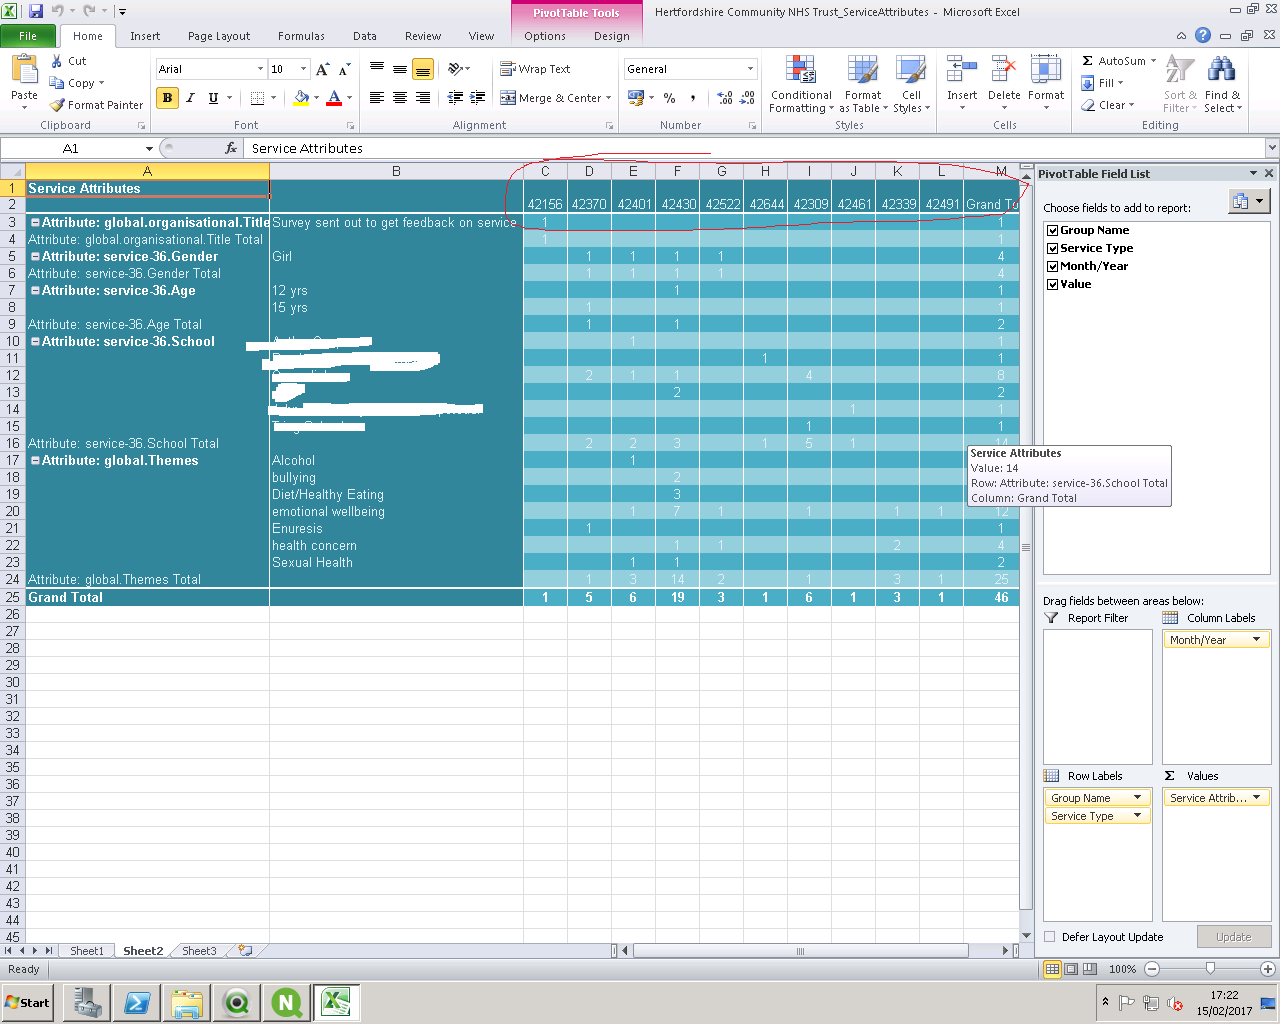This screenshot has width=1280, height=1024.
Task: Open Conditional Formatting menu
Action: coord(801,85)
